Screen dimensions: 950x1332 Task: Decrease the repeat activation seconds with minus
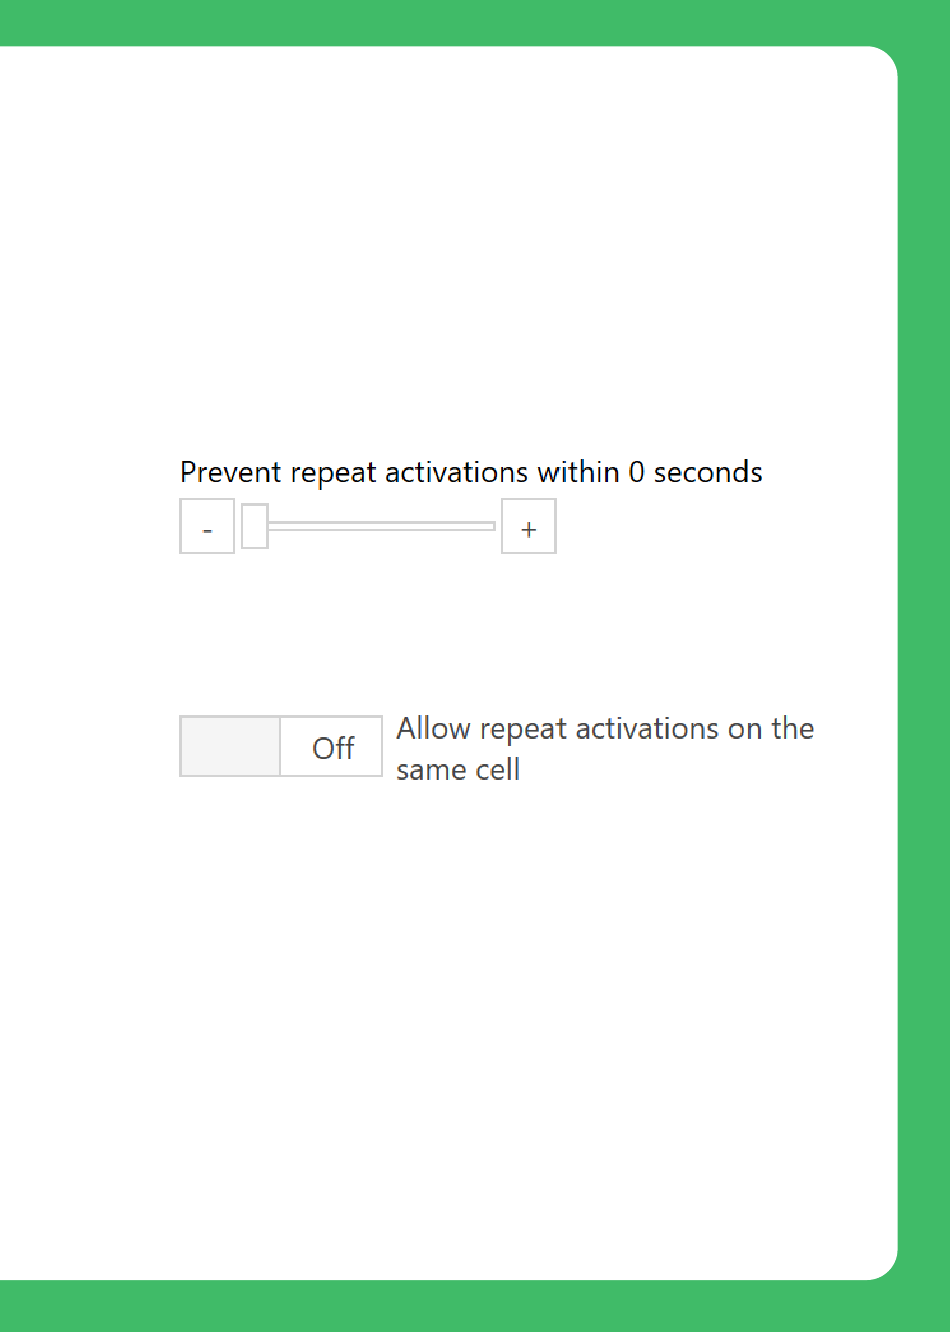click(207, 527)
